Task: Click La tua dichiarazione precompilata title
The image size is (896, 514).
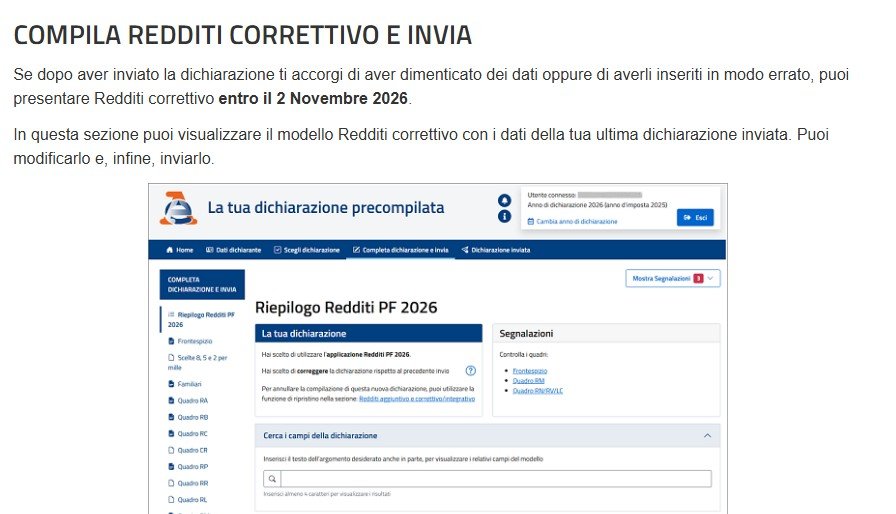Action: click(x=326, y=208)
